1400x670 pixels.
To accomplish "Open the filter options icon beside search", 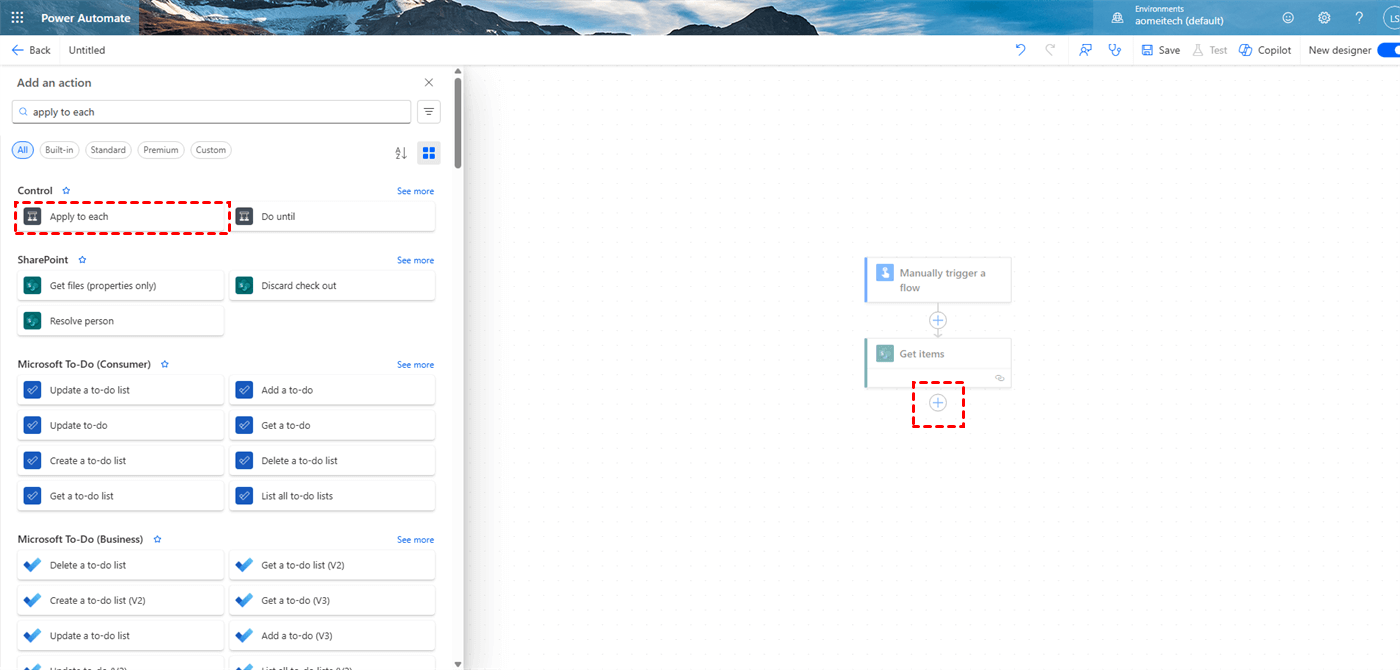I will [429, 112].
